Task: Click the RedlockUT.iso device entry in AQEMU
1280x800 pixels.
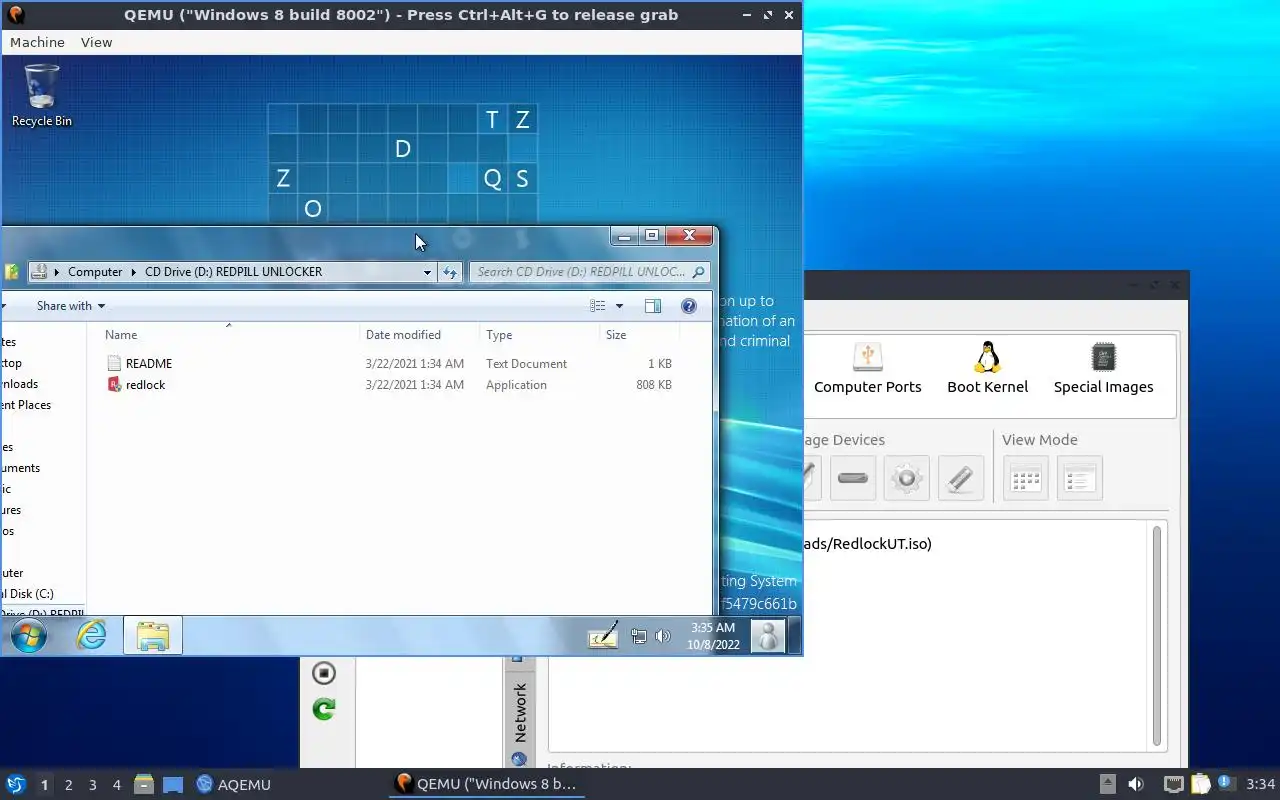Action: pos(867,544)
